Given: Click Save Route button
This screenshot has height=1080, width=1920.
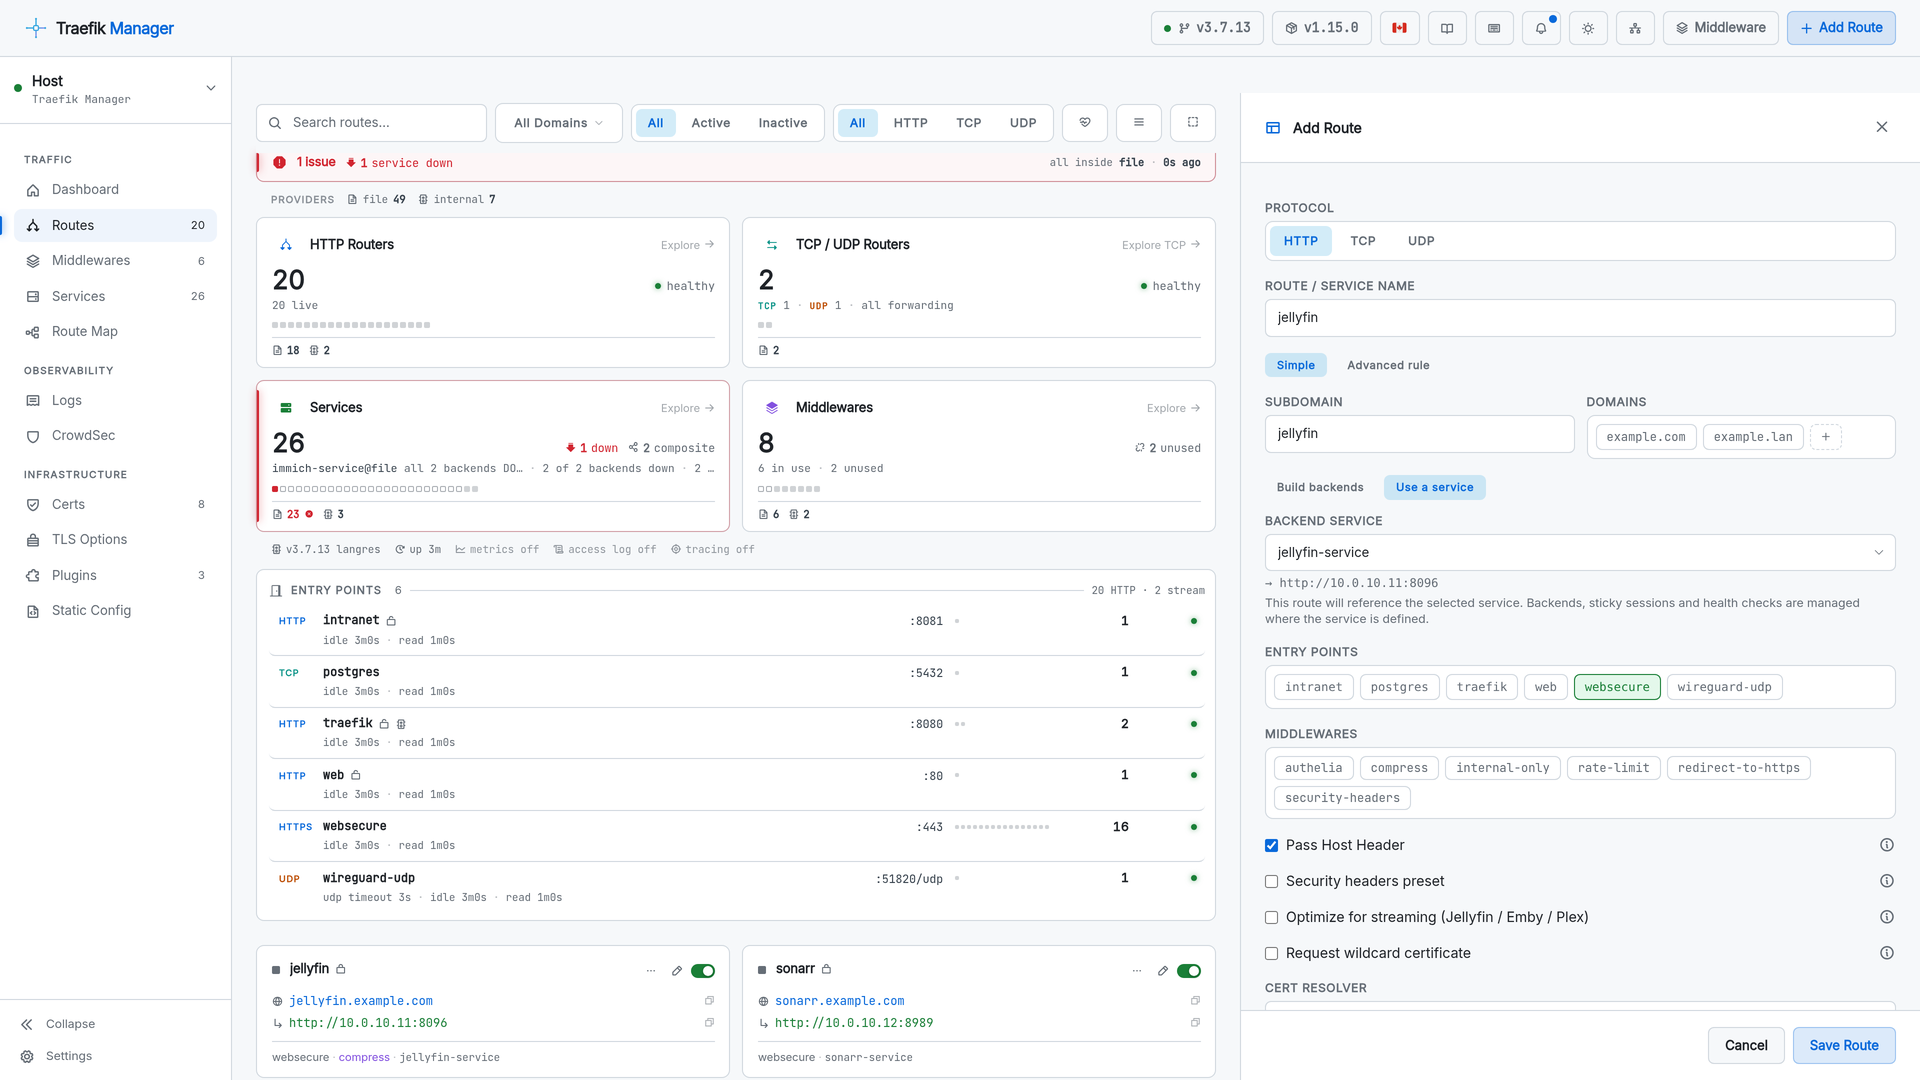Looking at the screenshot, I should [x=1844, y=1045].
